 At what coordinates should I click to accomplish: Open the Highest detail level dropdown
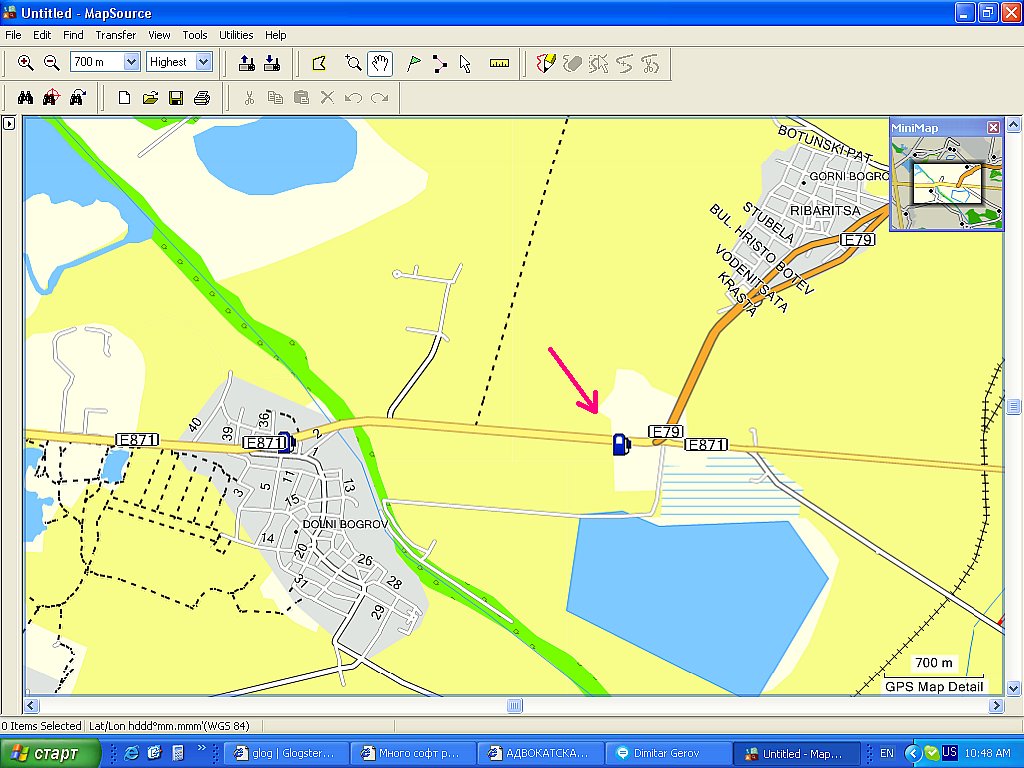(x=204, y=62)
